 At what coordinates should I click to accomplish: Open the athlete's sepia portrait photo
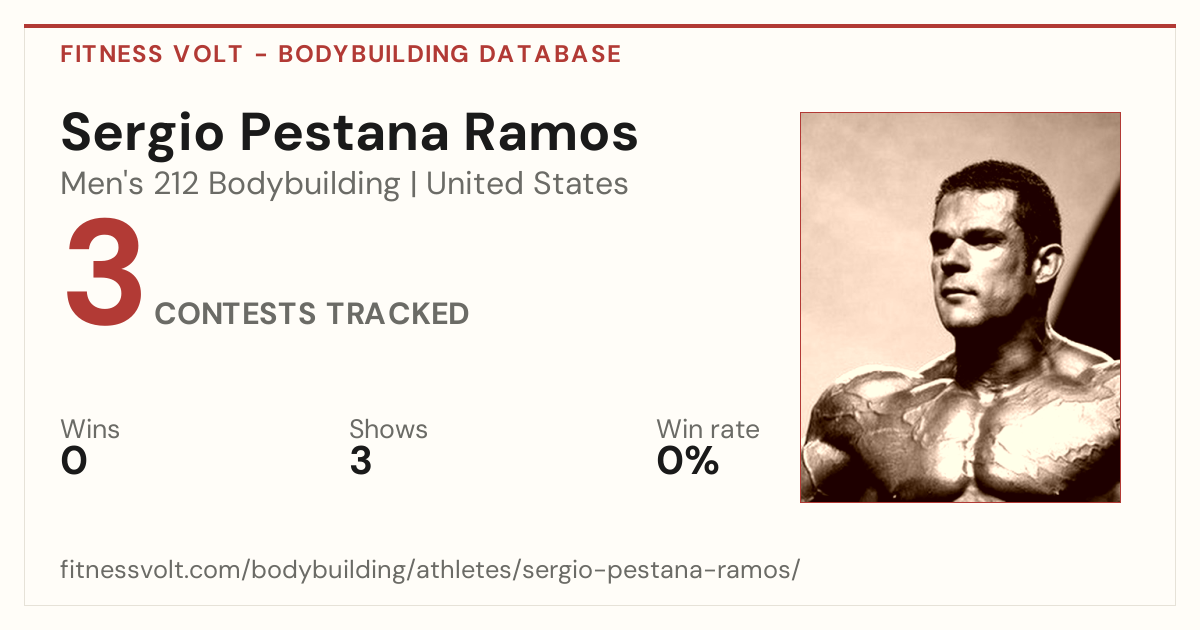point(960,307)
